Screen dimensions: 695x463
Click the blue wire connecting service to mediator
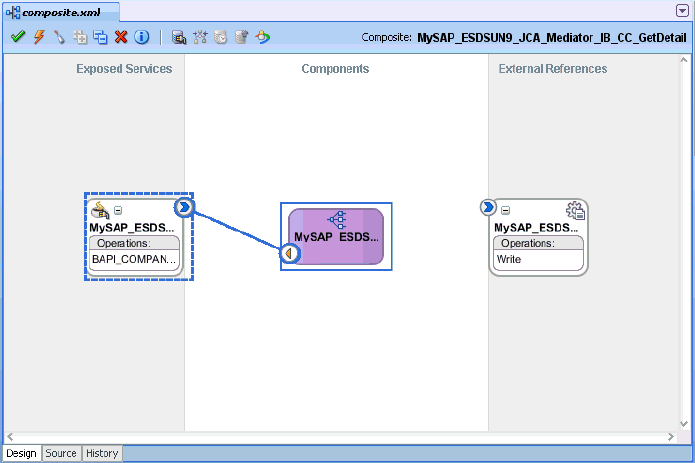click(236, 230)
